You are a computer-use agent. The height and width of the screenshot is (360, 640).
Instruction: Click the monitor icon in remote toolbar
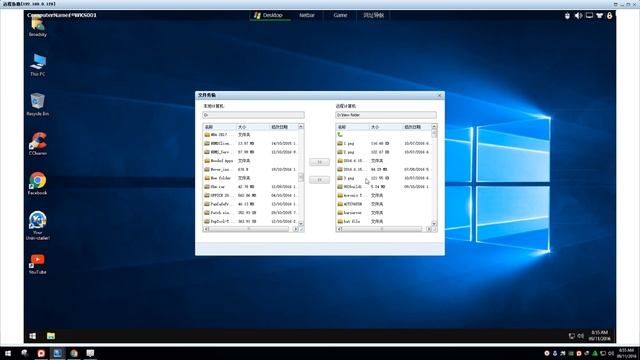click(x=589, y=16)
